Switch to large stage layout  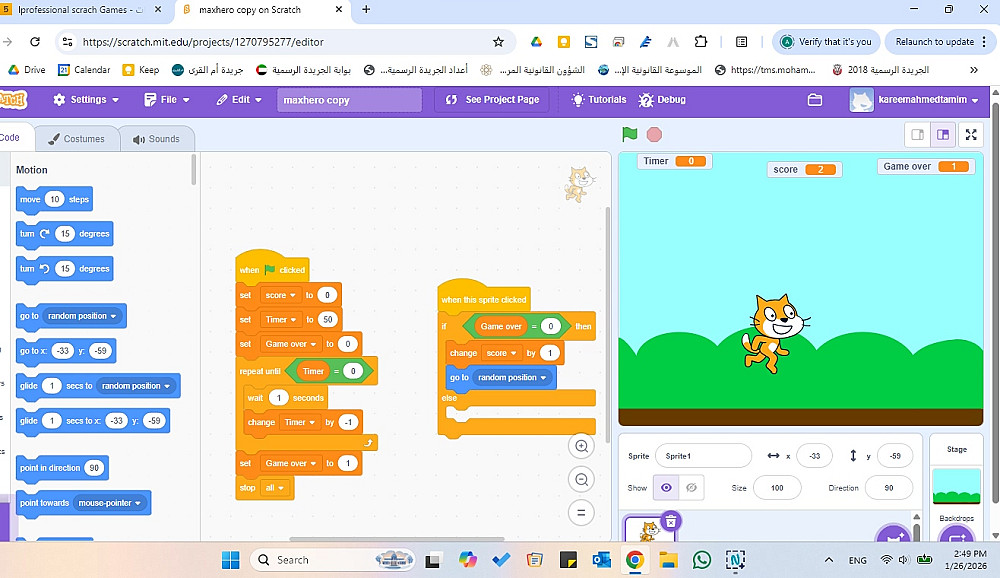(x=943, y=135)
